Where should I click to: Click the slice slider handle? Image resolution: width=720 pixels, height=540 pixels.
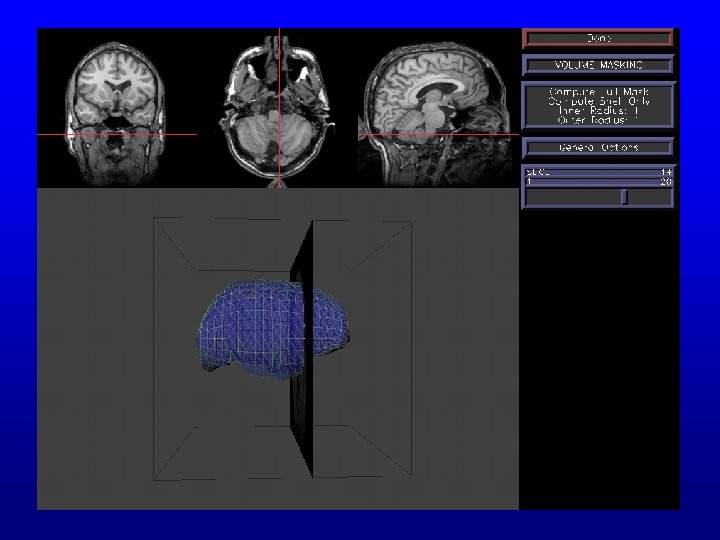(x=624, y=197)
